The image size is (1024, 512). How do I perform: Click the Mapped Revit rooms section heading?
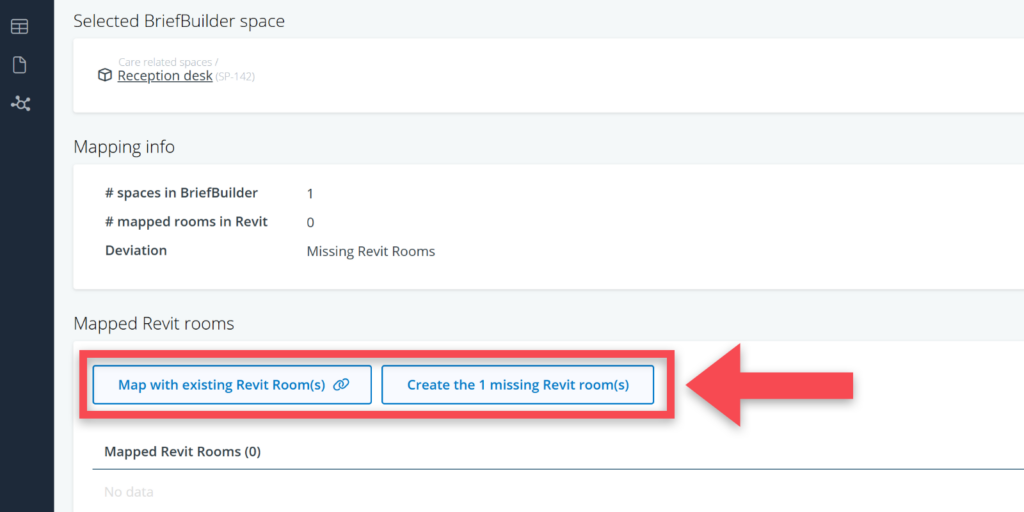coord(154,323)
